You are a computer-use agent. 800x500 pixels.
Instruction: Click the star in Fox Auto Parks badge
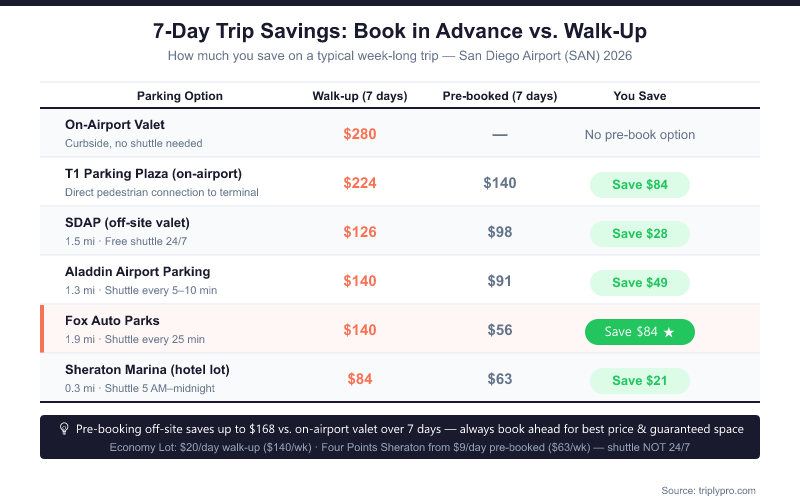pos(668,331)
